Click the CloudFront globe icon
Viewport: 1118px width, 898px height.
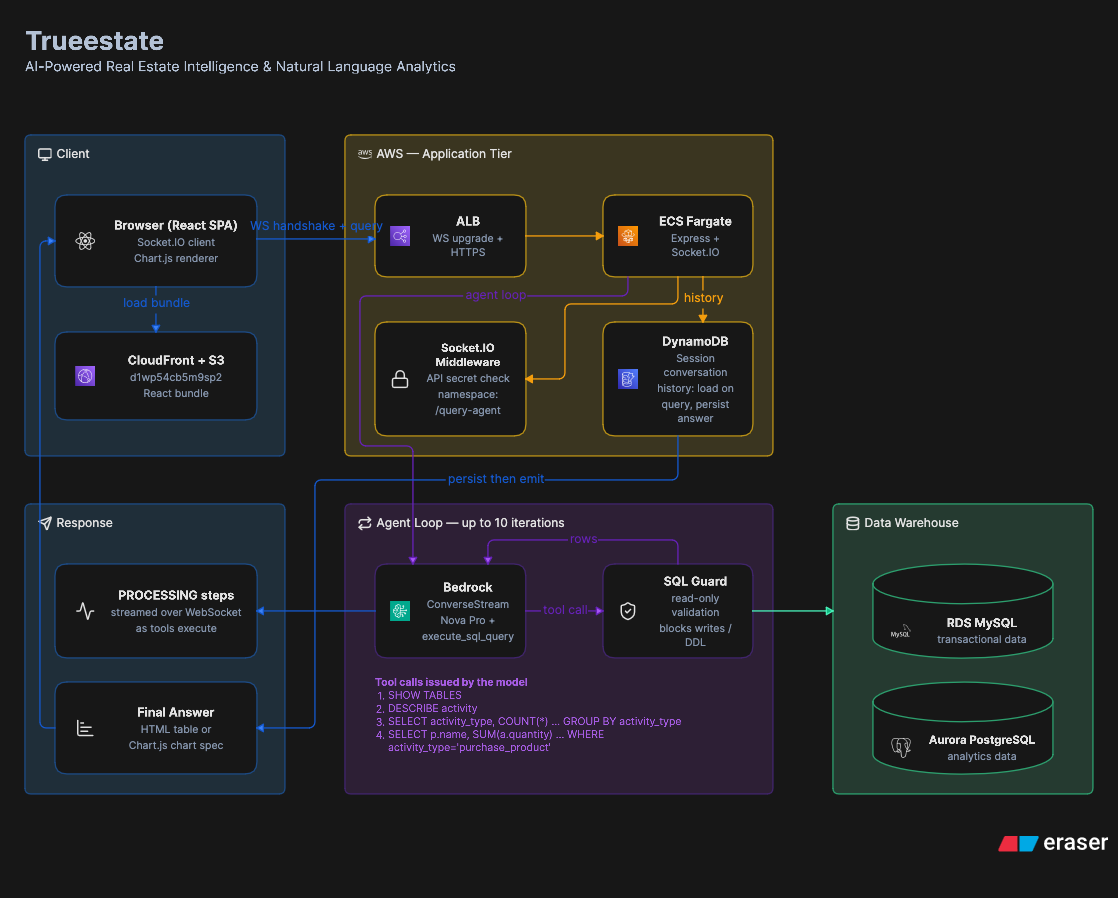(85, 376)
